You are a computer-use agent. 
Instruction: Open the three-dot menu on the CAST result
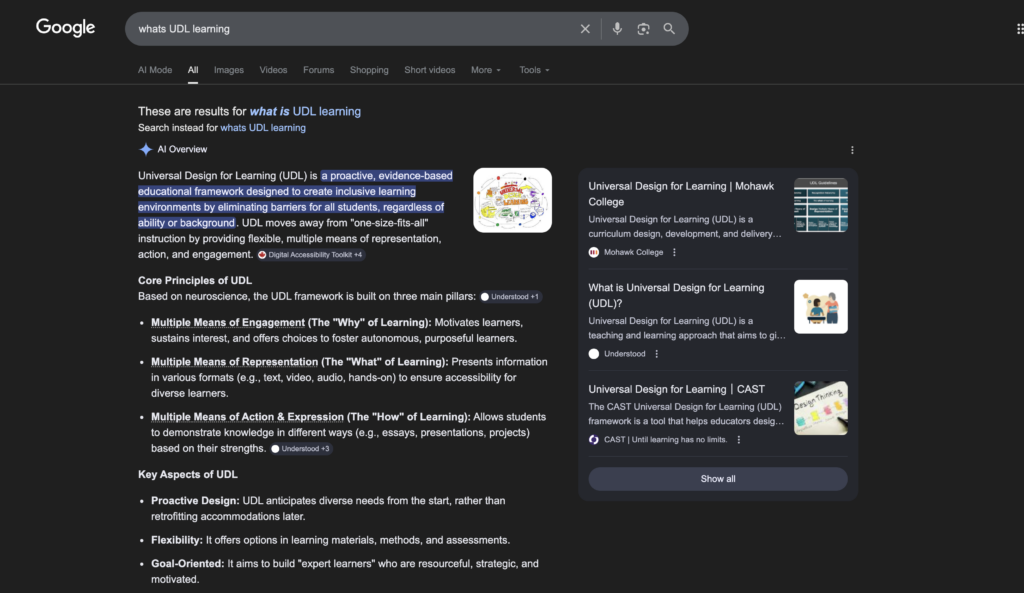click(x=739, y=440)
